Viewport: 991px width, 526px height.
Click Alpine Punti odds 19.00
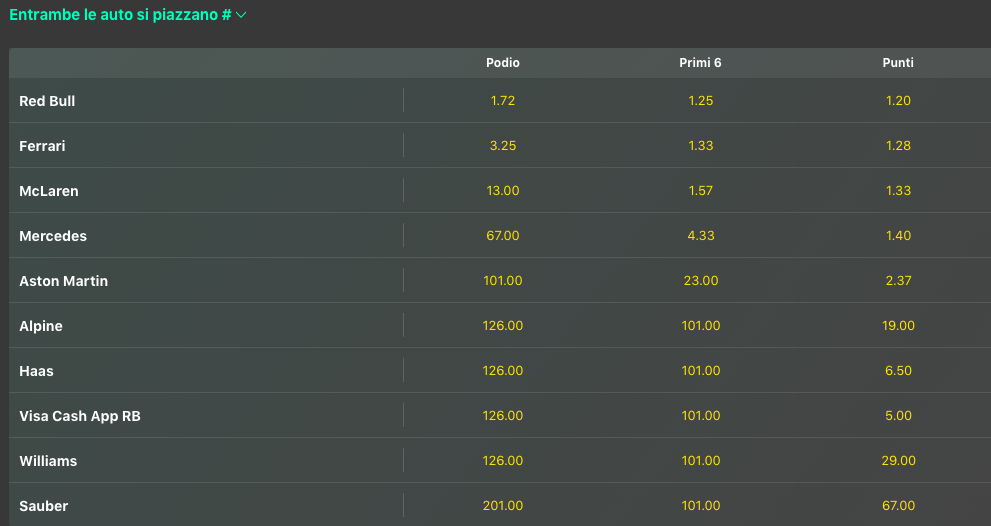pos(898,326)
